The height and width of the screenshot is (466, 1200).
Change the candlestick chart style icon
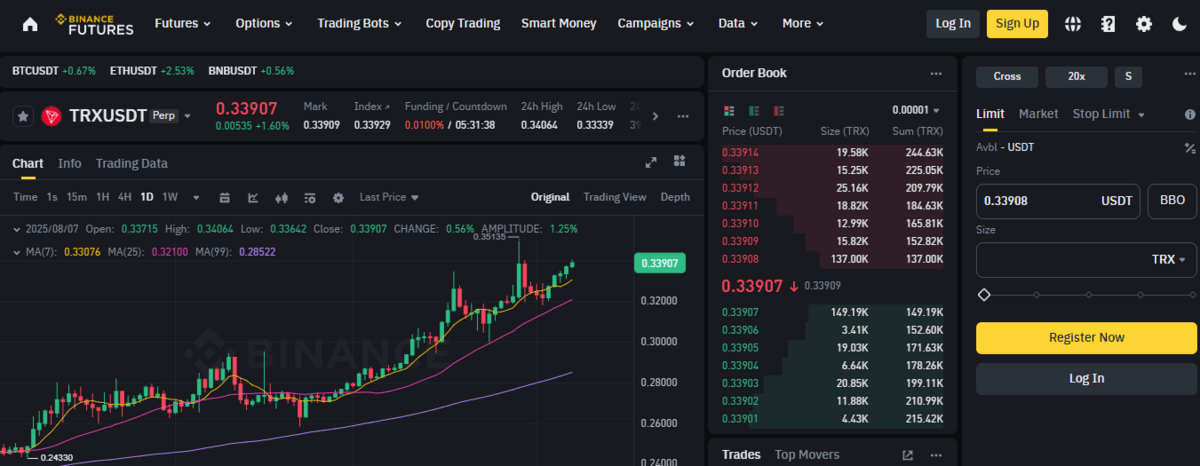281,197
